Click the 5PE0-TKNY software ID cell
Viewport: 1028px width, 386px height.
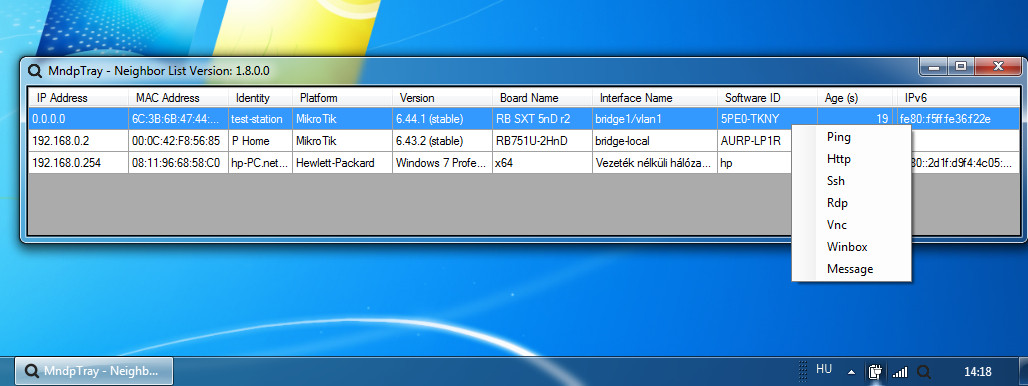point(767,119)
